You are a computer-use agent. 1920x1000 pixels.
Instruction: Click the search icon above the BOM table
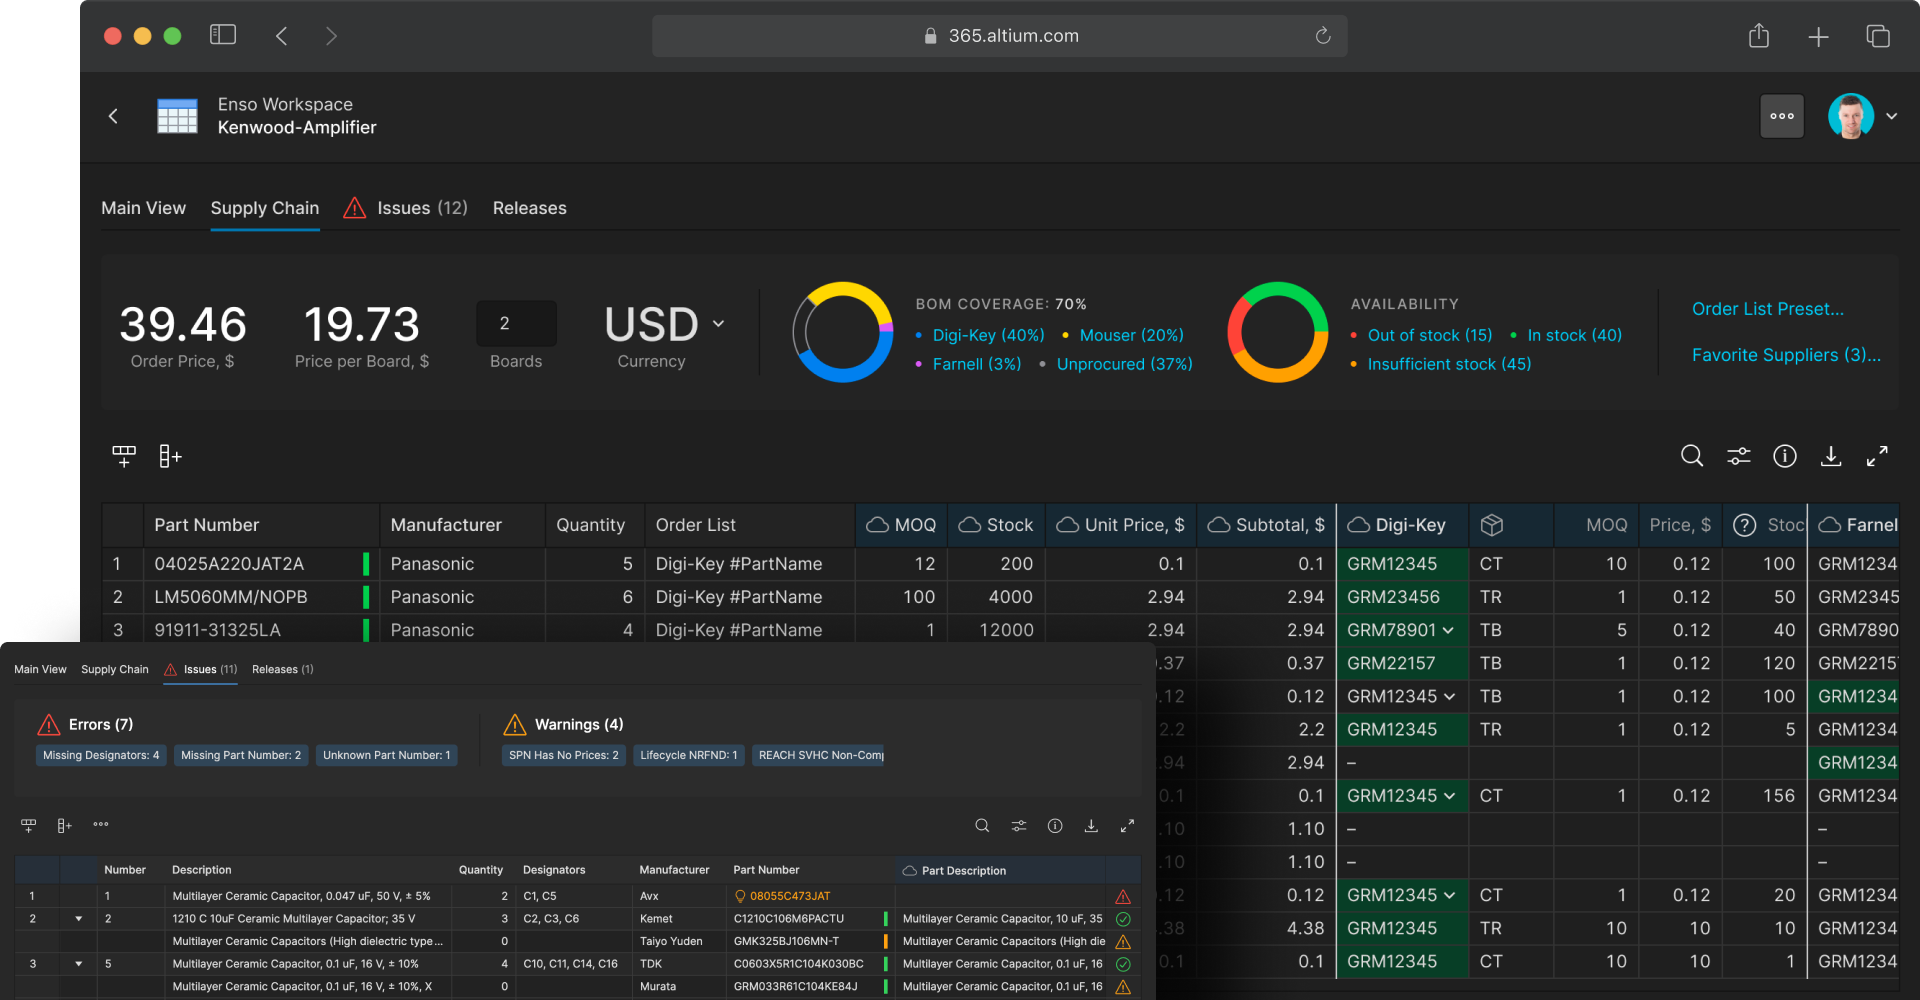click(x=1691, y=456)
